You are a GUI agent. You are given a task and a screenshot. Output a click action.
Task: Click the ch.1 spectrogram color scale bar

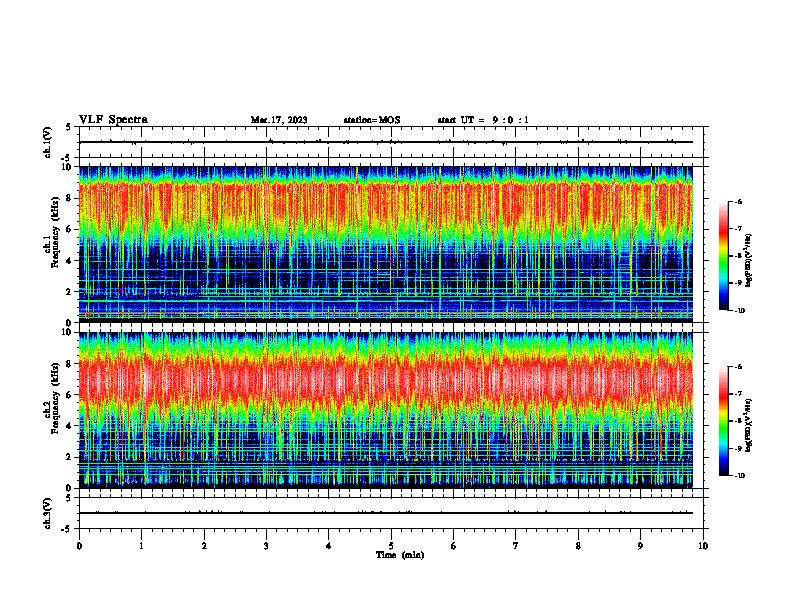[723, 256]
